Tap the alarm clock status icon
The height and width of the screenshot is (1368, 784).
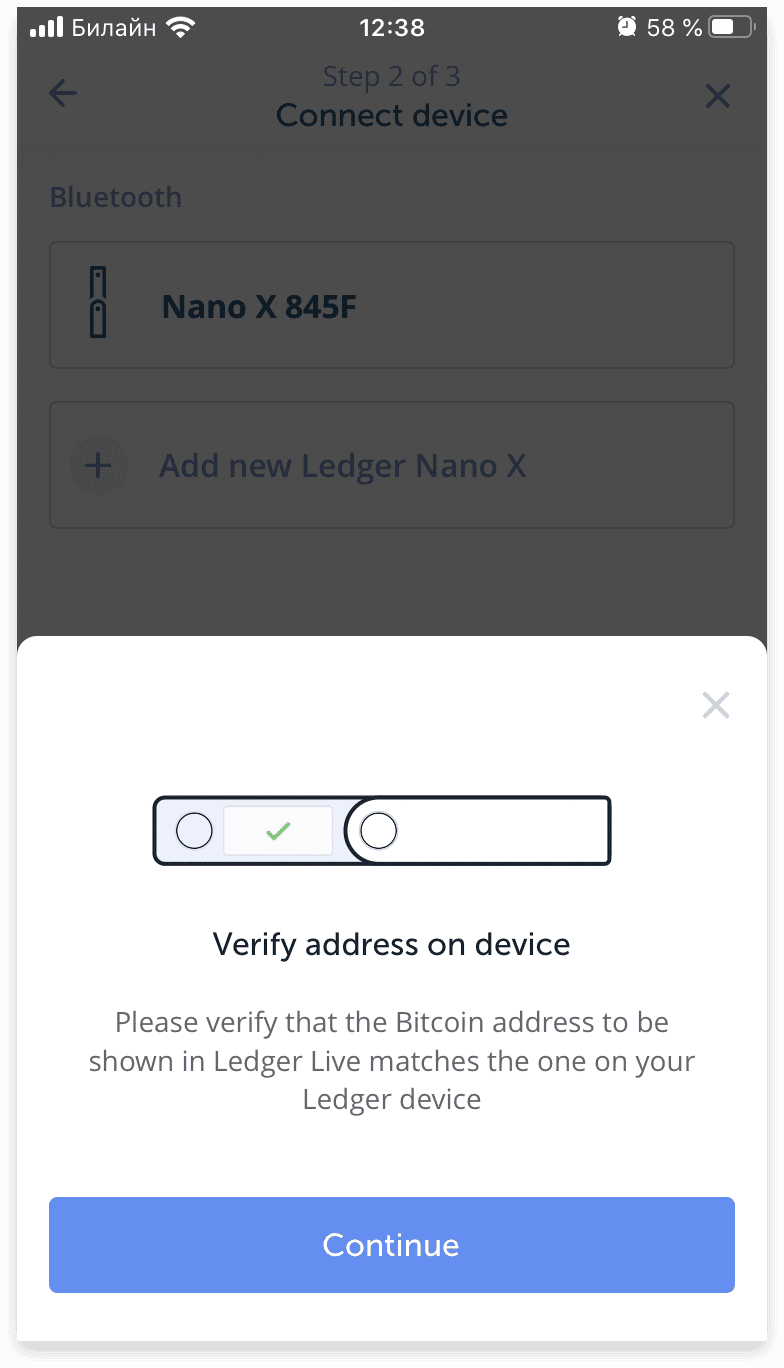coord(627,28)
